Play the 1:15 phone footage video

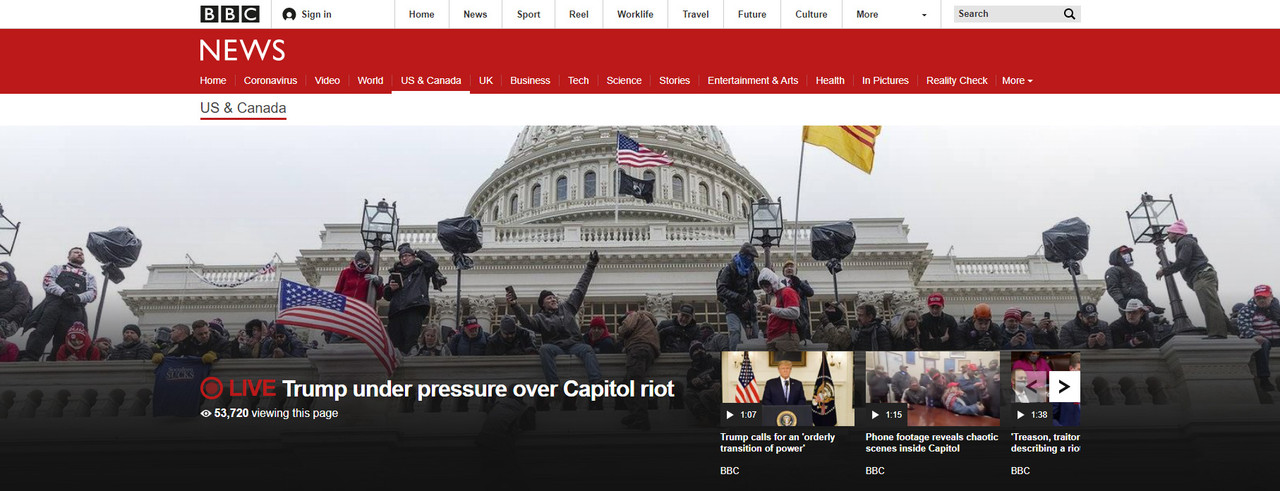point(932,388)
